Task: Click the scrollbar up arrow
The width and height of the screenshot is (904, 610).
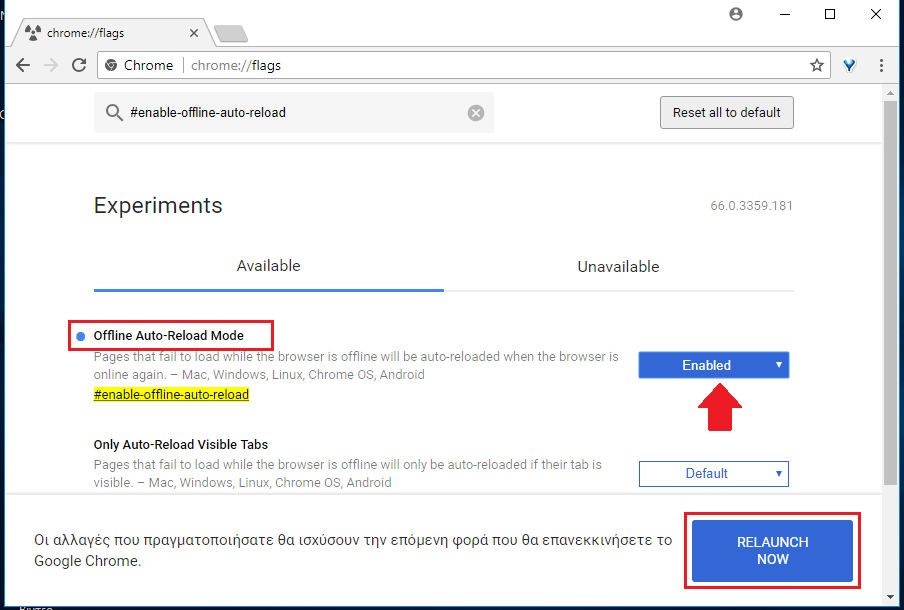Action: pos(890,92)
